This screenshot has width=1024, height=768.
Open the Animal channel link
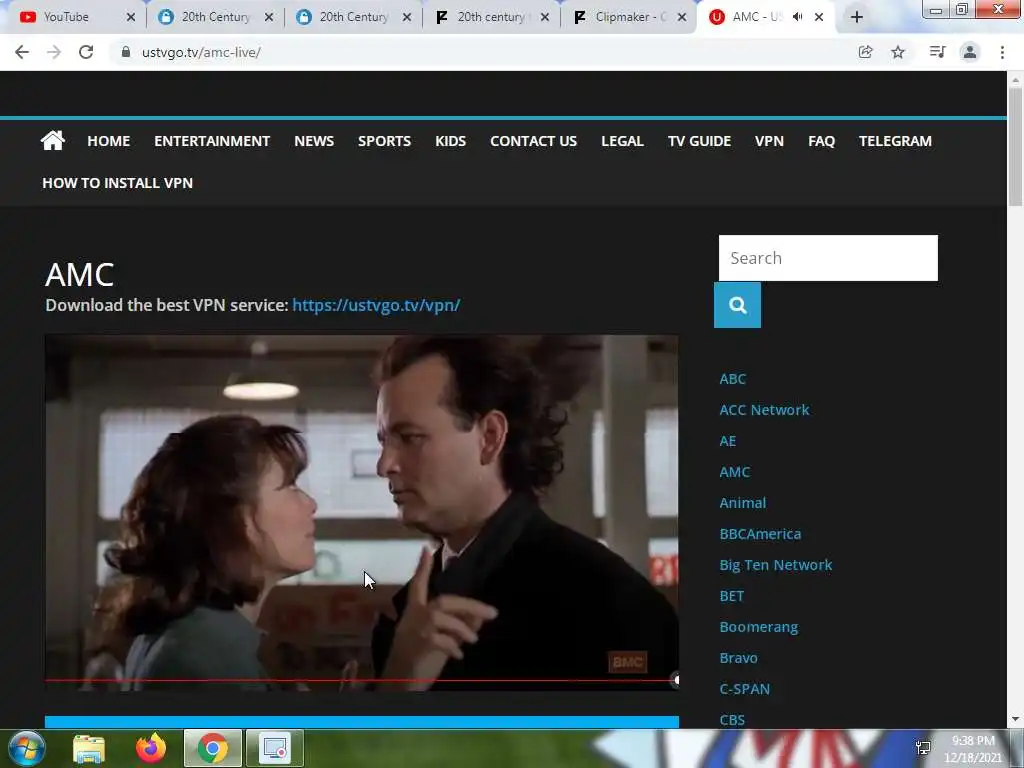743,503
